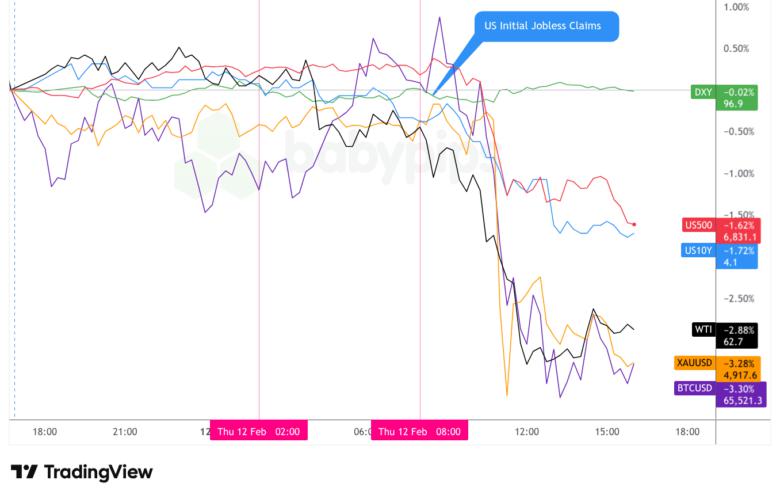
Task: Click the 18:00 label at left of time axis
Action: (44, 431)
